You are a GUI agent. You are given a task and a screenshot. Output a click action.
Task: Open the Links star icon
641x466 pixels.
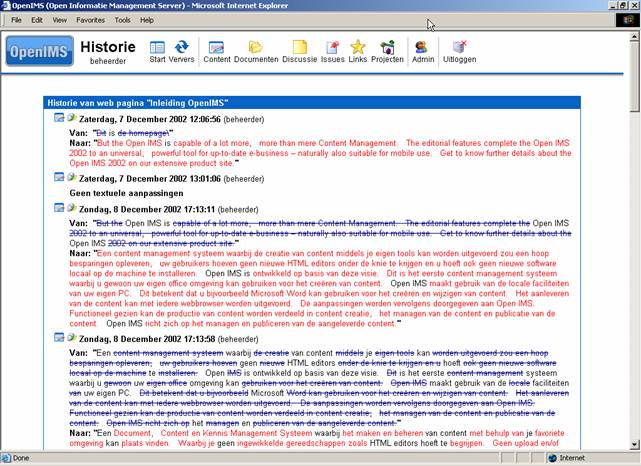pos(358,47)
